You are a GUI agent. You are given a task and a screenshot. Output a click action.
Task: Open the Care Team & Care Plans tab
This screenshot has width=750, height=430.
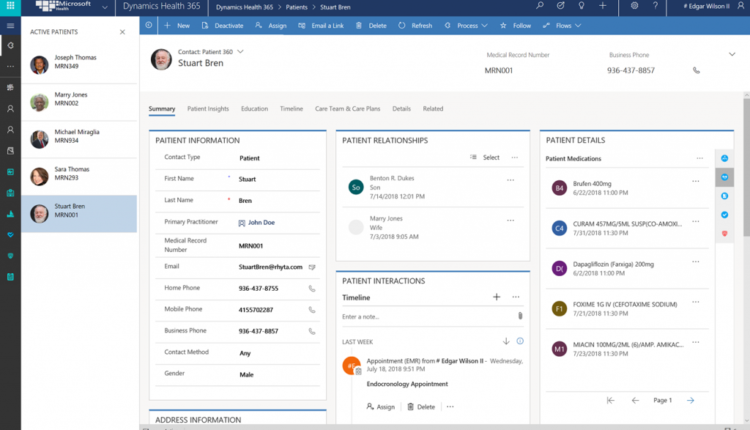tap(347, 108)
